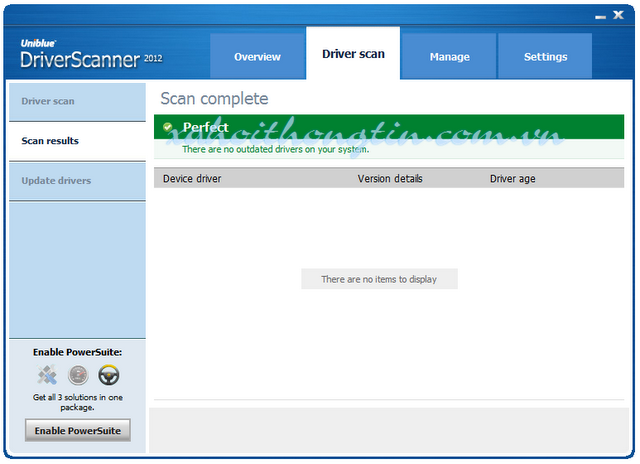Switch to the Manage tab
Image resolution: width=640 pixels, height=464 pixels.
(x=449, y=56)
